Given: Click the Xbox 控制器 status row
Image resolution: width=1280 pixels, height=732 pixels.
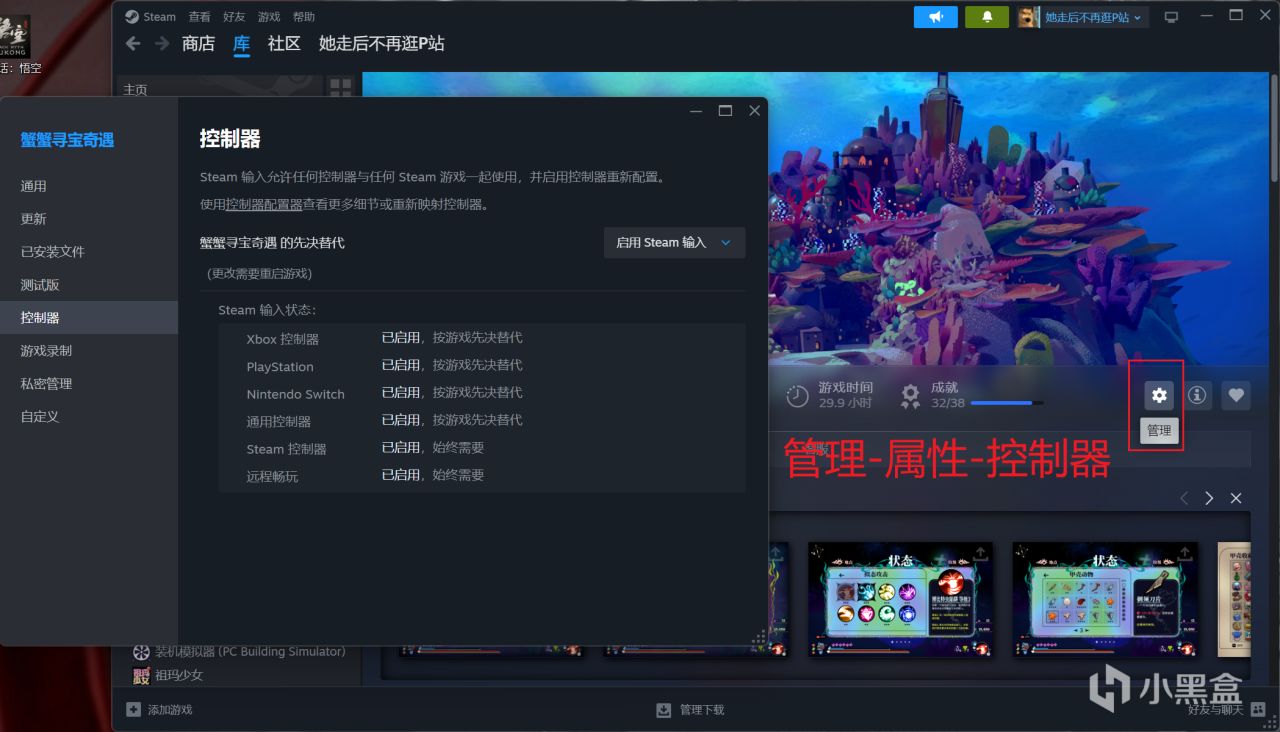Looking at the screenshot, I should click(x=482, y=338).
